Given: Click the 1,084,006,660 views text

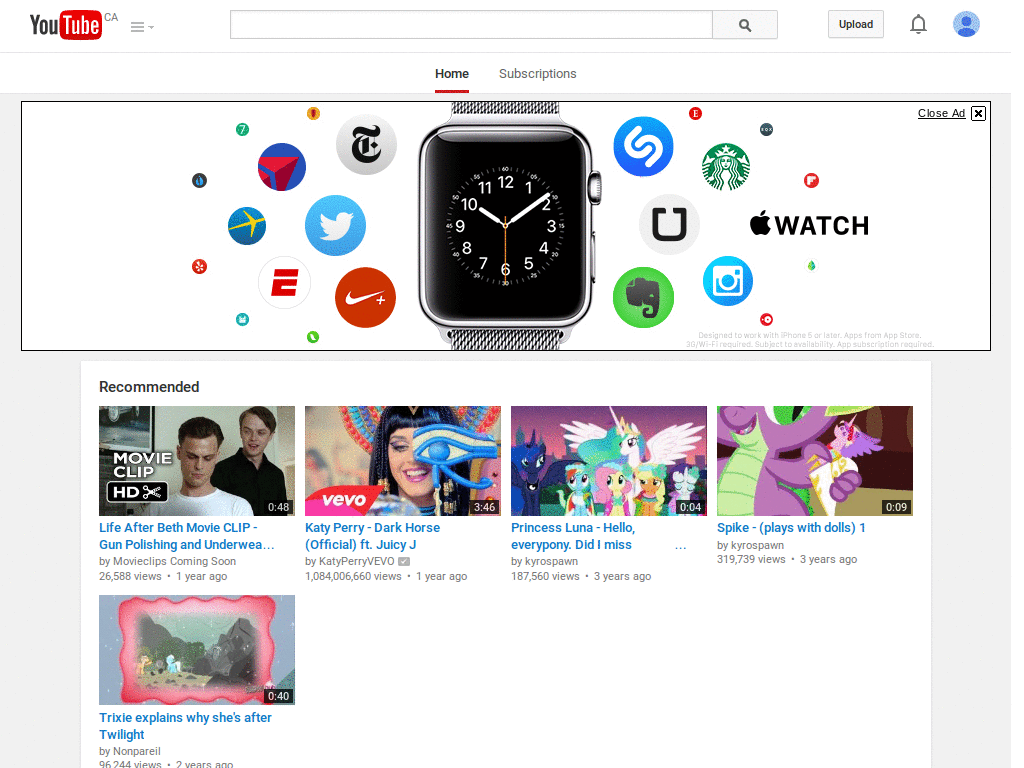Looking at the screenshot, I should (x=353, y=576).
